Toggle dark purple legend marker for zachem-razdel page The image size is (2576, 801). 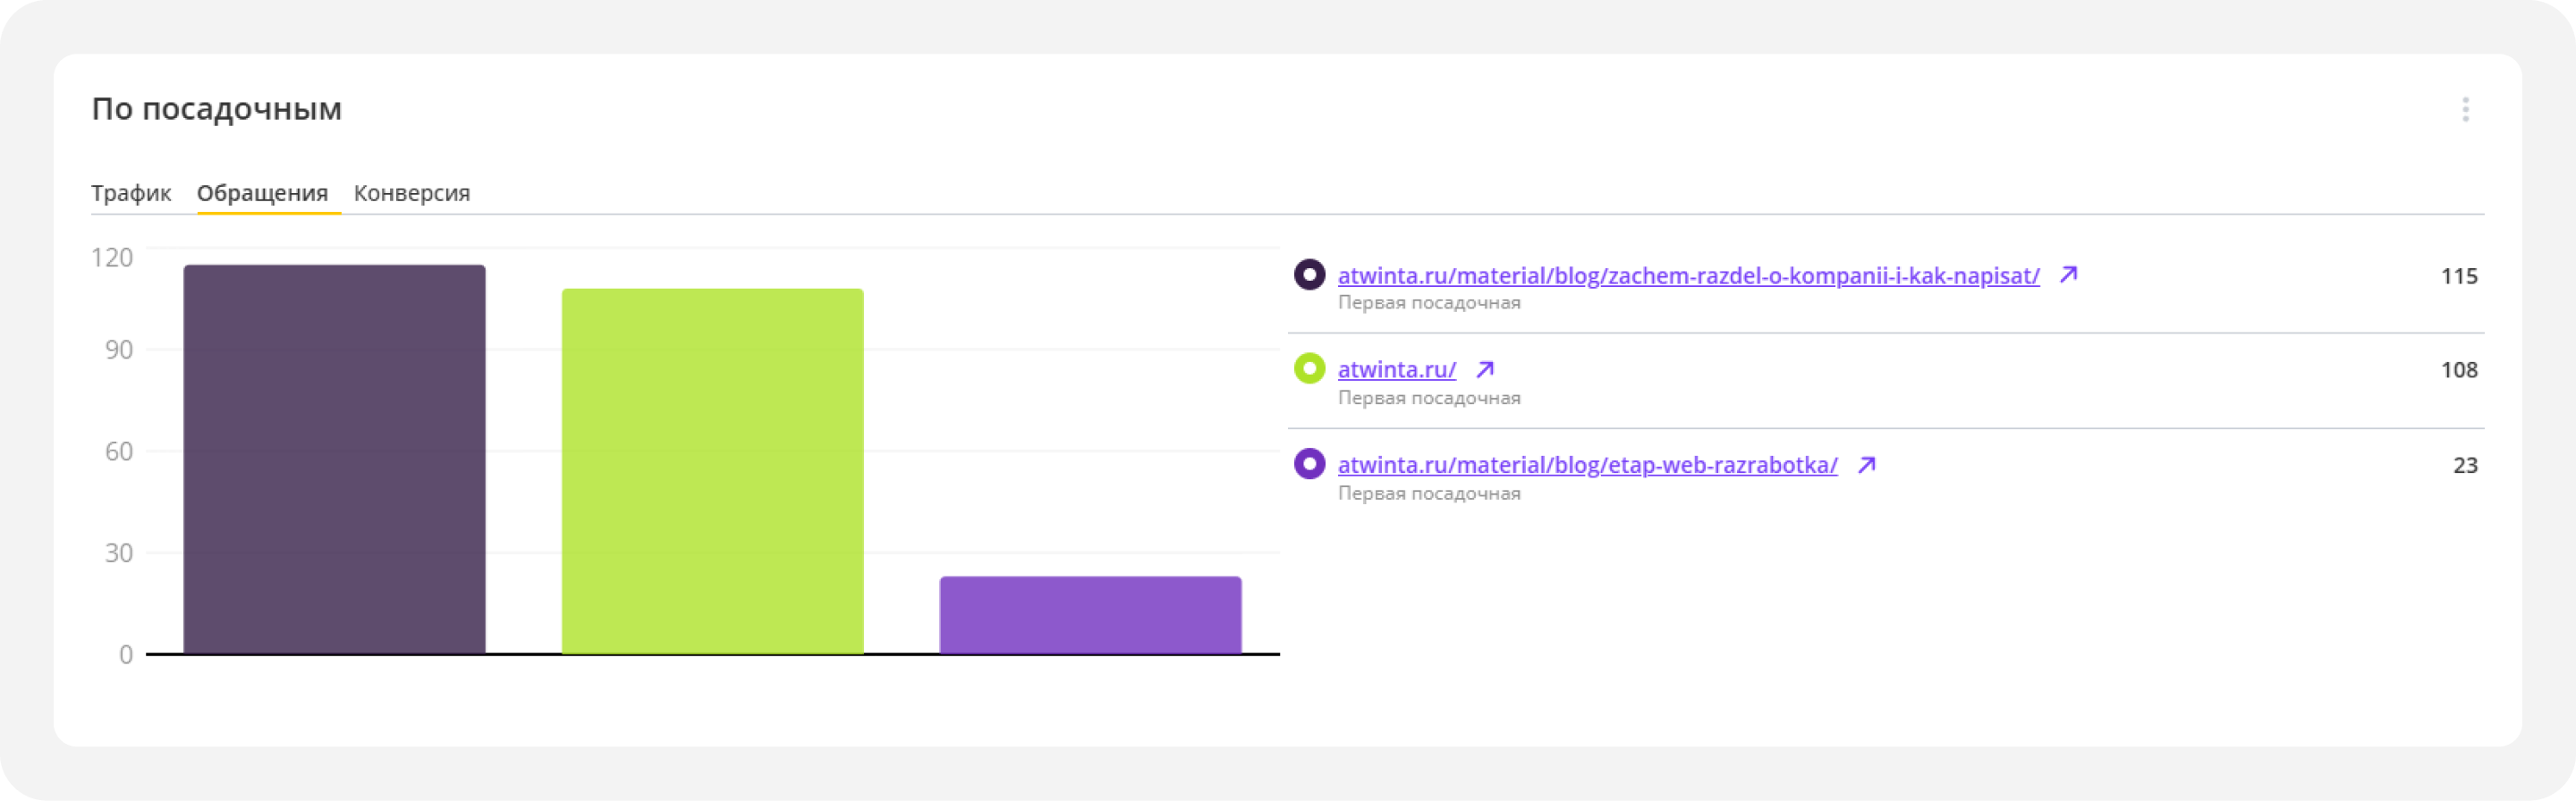tap(1309, 275)
